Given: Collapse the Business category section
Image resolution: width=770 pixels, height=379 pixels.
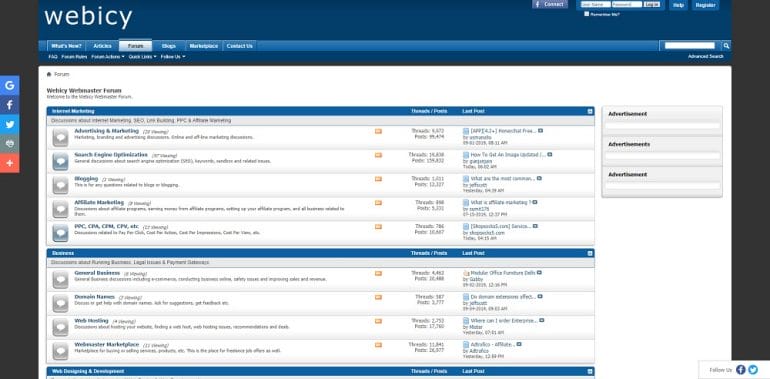Looking at the screenshot, I should coord(590,253).
